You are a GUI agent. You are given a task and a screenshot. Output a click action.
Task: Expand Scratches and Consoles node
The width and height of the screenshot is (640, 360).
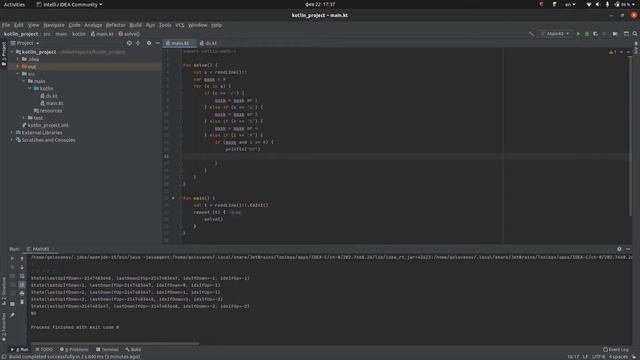pos(12,140)
